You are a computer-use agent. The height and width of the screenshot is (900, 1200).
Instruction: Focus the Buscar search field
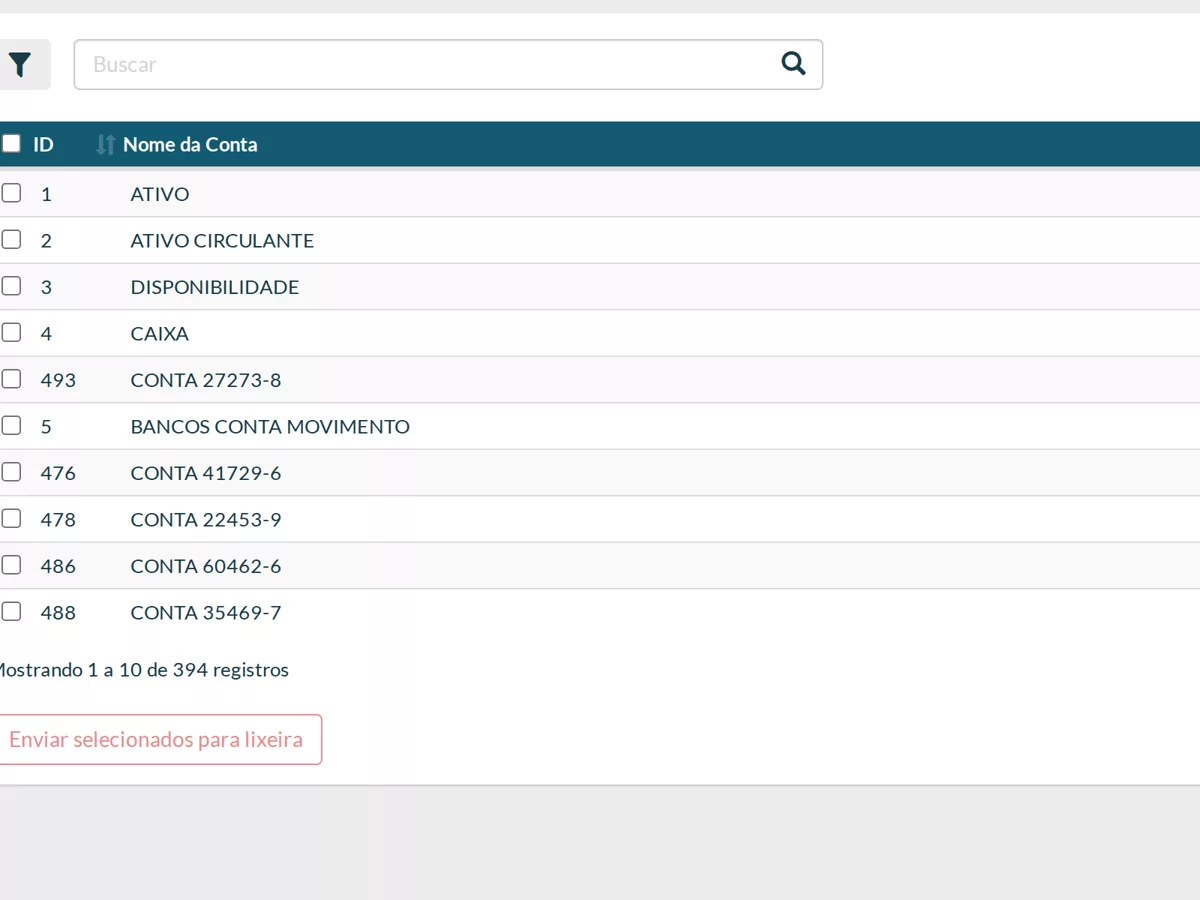[448, 65]
